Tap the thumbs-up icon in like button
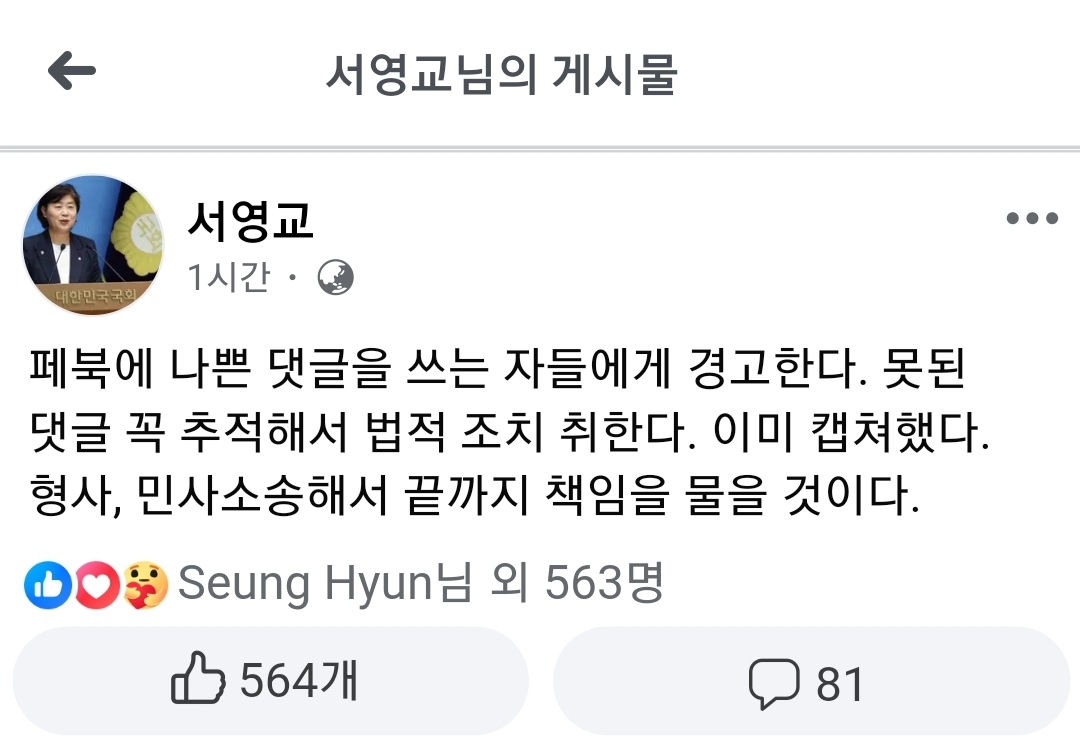1080x756 pixels. coord(198,678)
